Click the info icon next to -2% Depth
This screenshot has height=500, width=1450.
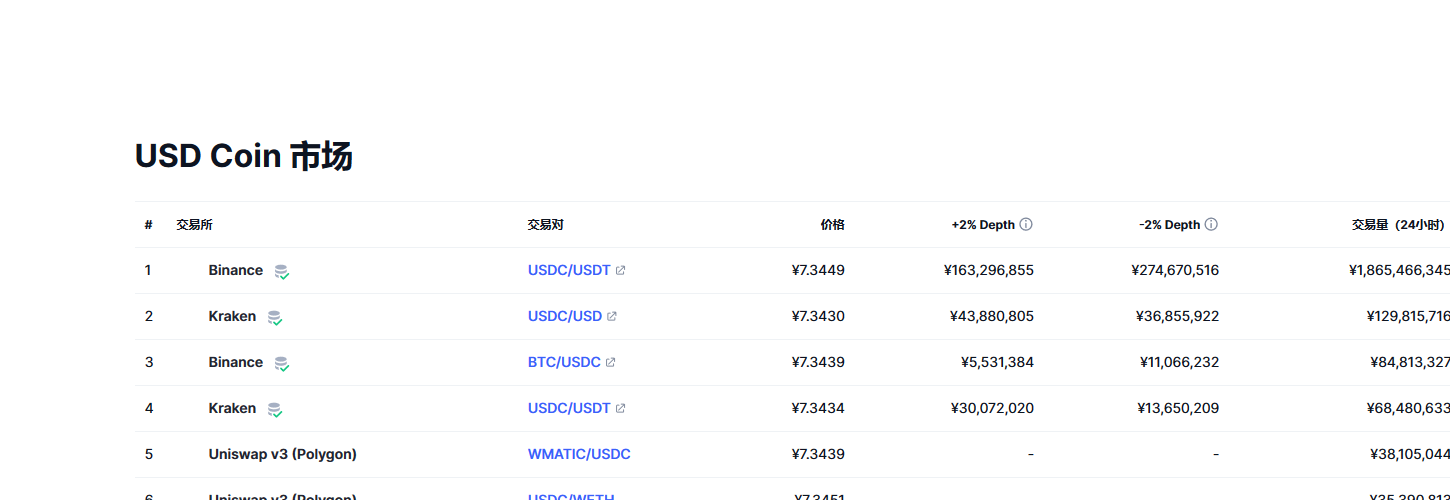click(x=1211, y=225)
